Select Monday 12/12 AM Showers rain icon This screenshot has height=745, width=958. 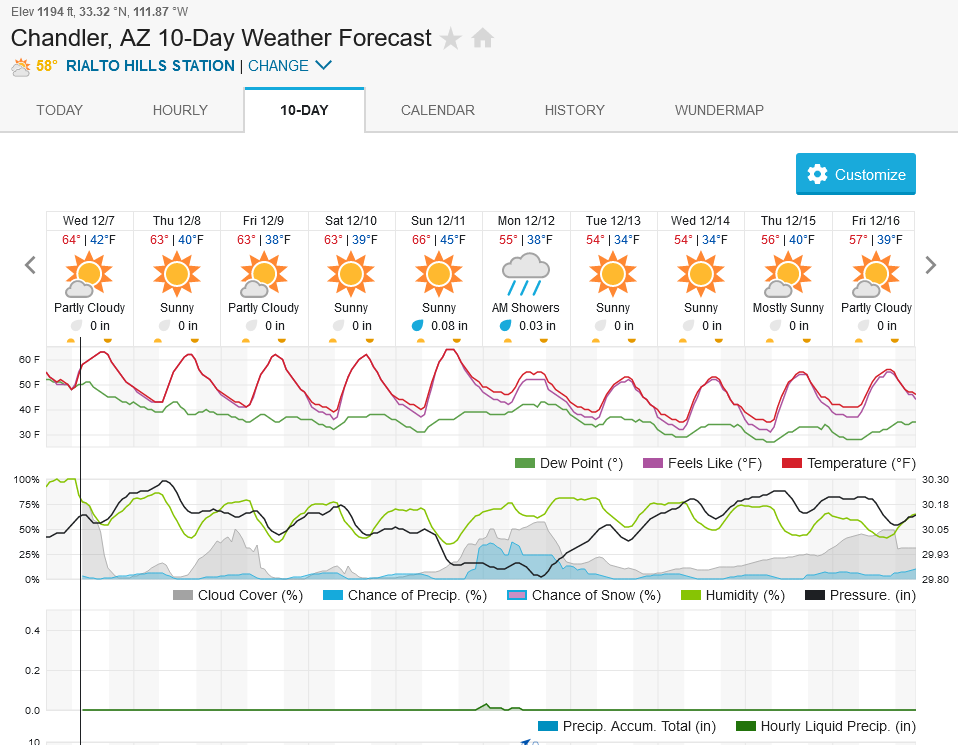[525, 274]
